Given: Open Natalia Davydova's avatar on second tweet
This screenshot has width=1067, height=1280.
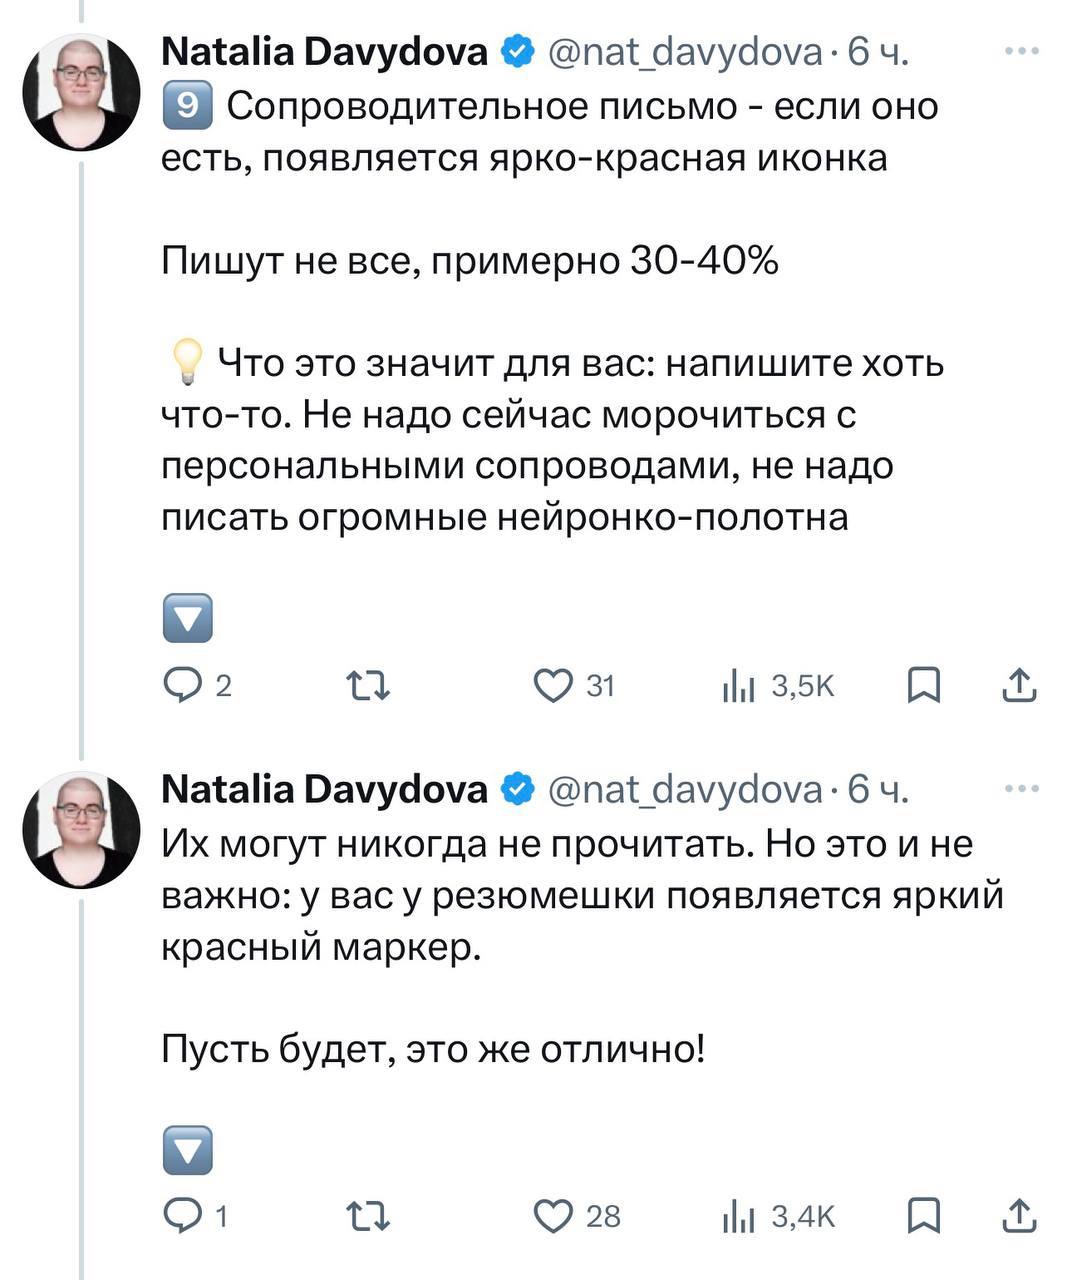Looking at the screenshot, I should (81, 830).
